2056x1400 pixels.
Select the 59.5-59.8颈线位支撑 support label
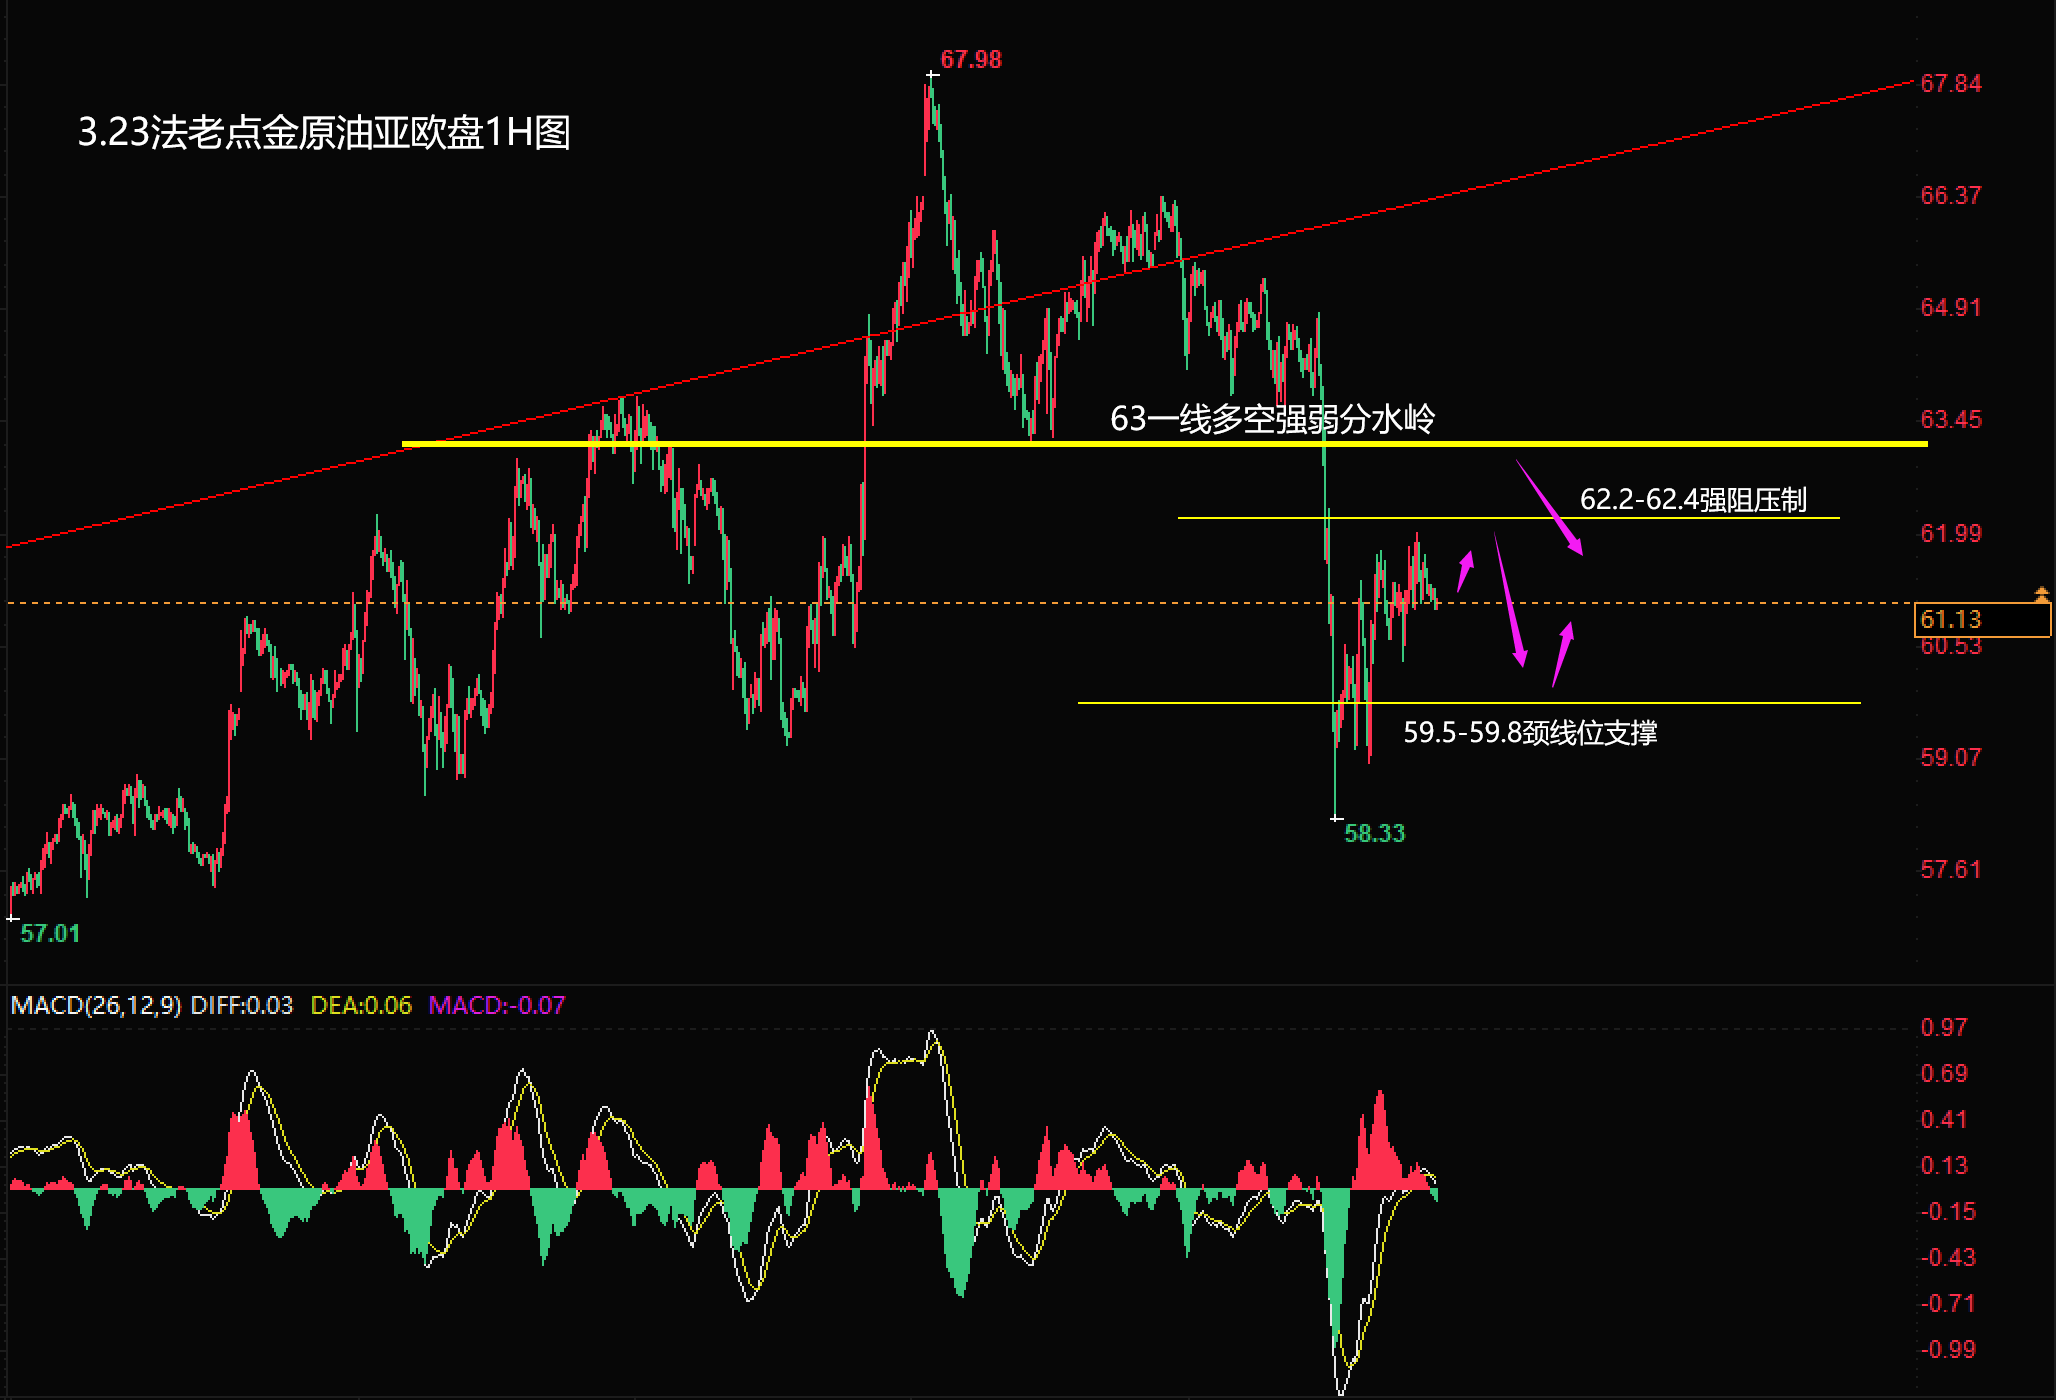coord(1530,733)
